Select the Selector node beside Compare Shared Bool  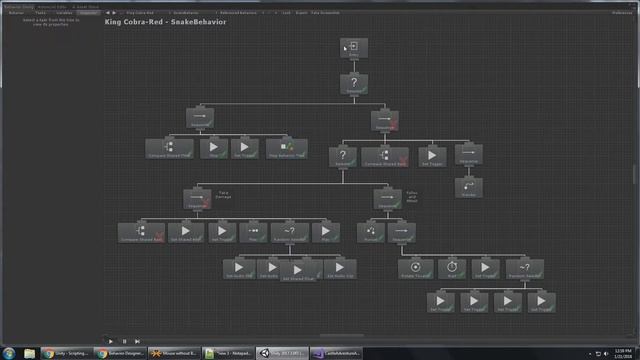pyautogui.click(x=343, y=157)
